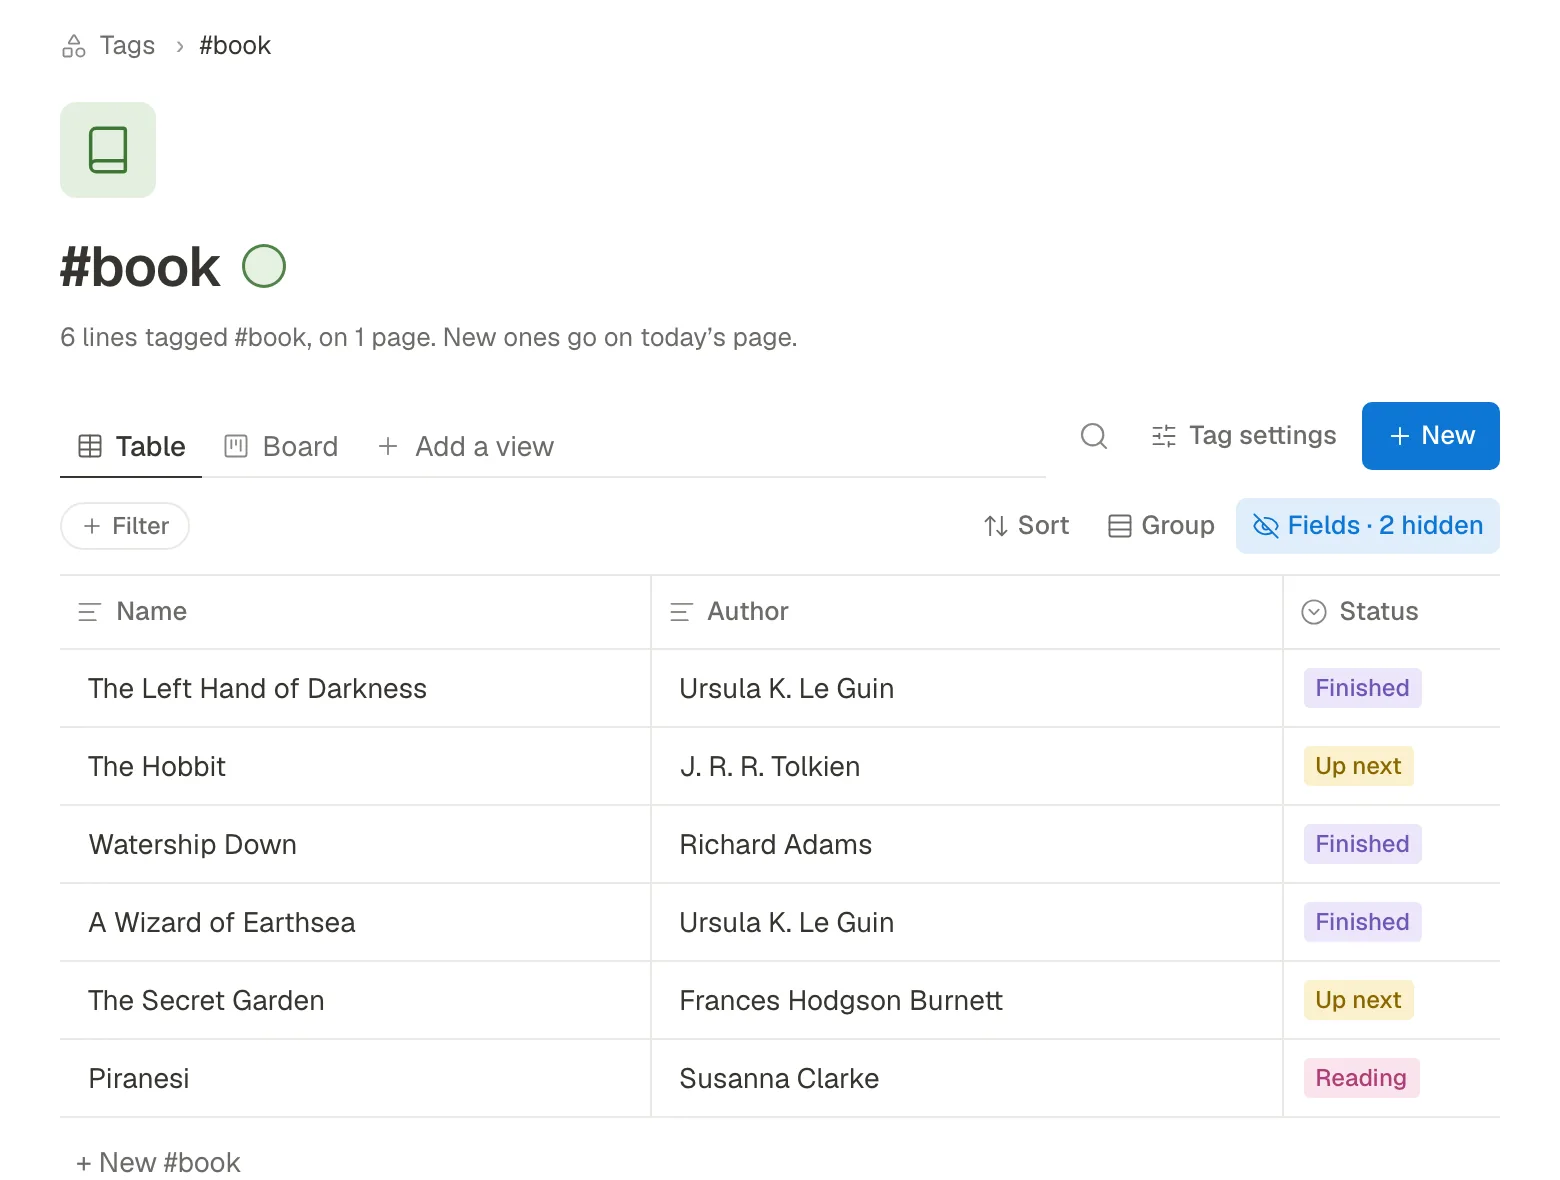Screen dimensions: 1560x1180
Task: Go to Tags in the breadcrumb
Action: (127, 46)
